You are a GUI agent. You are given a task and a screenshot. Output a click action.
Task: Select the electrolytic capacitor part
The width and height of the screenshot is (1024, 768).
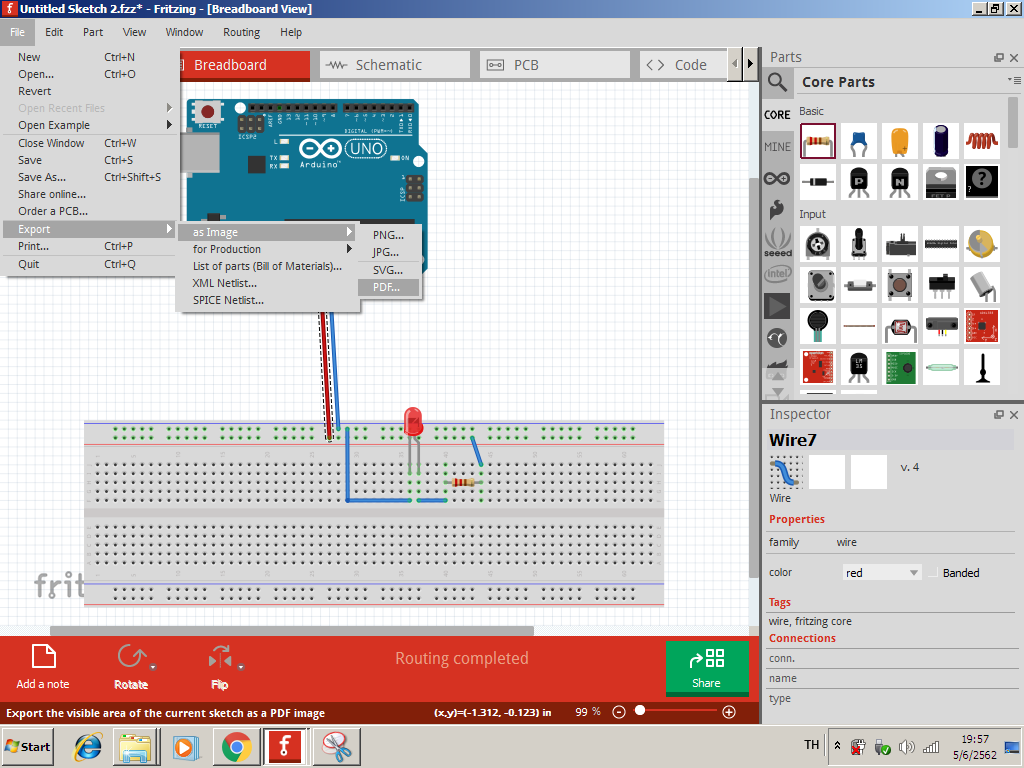941,141
